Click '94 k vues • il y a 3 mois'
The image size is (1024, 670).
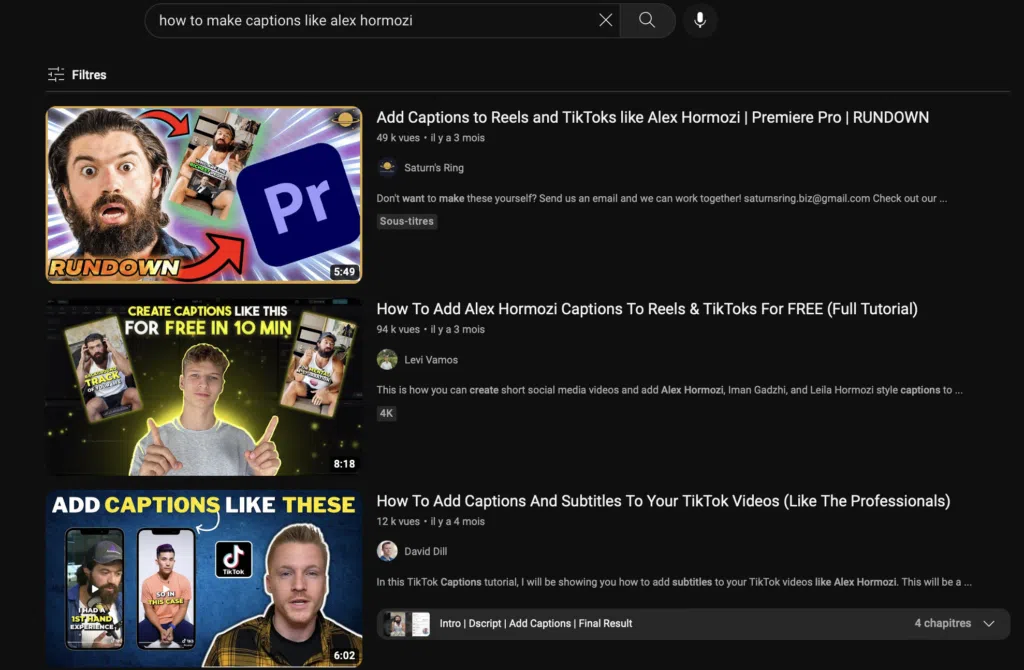[x=430, y=330]
